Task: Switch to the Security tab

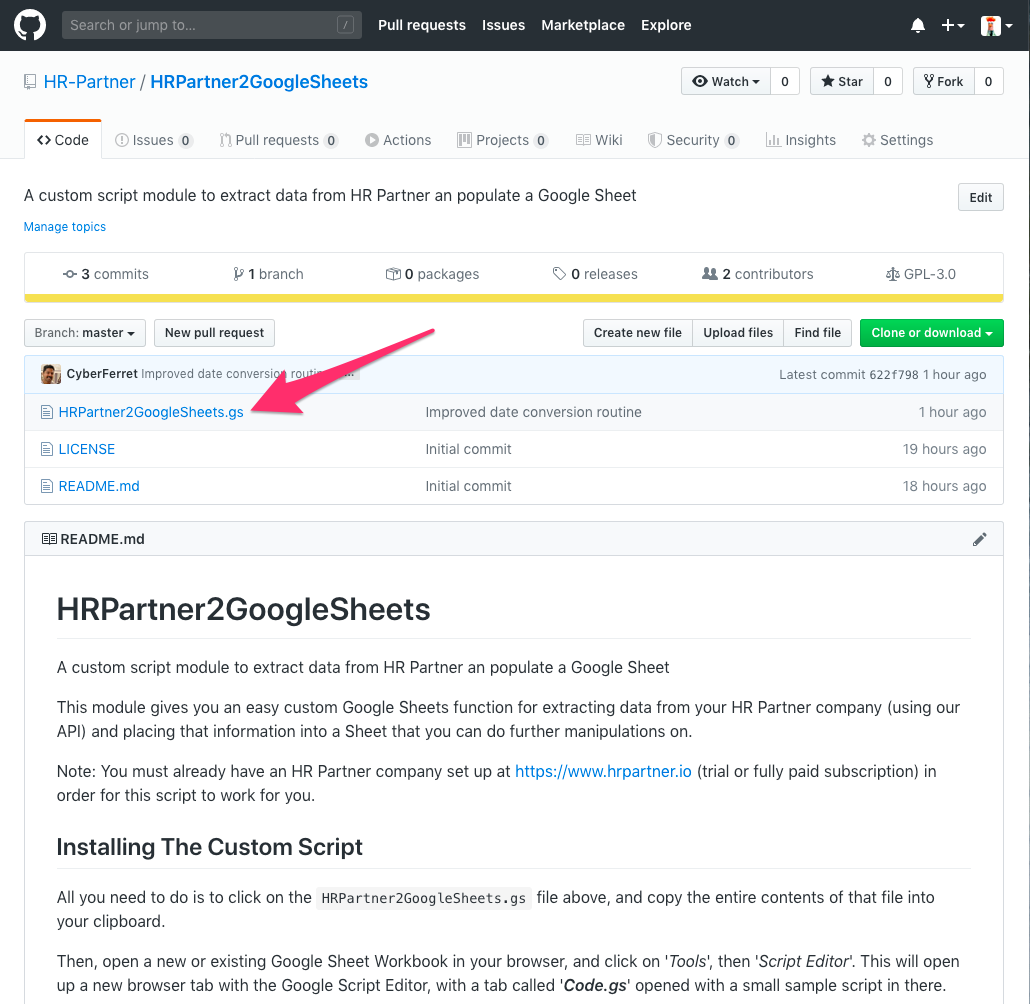Action: (x=694, y=140)
